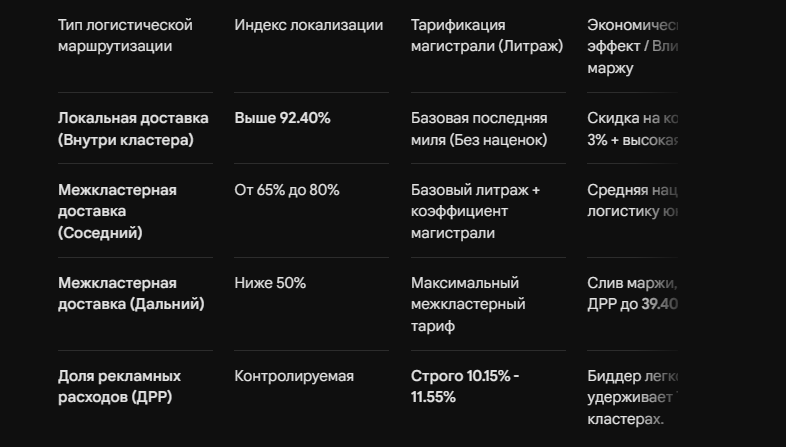Select the 'Тип логистической маршрутизации' column header

point(125,36)
